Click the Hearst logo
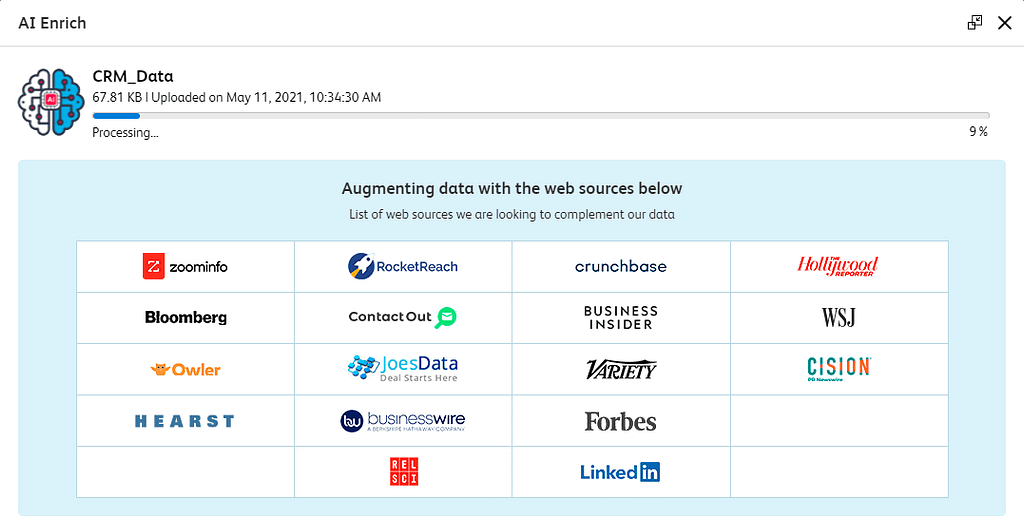 [x=184, y=421]
